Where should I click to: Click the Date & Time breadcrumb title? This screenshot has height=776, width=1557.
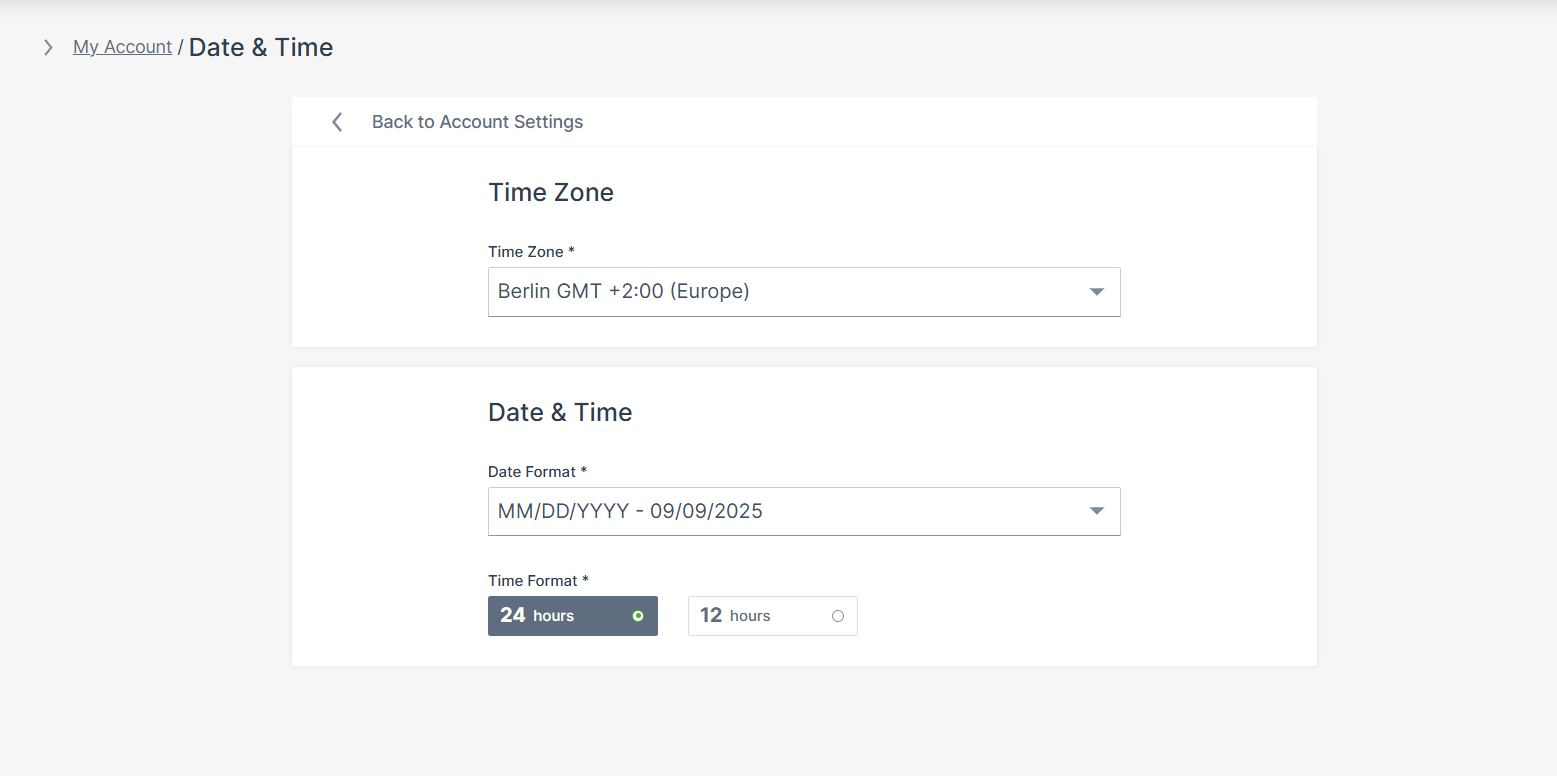pyautogui.click(x=261, y=47)
